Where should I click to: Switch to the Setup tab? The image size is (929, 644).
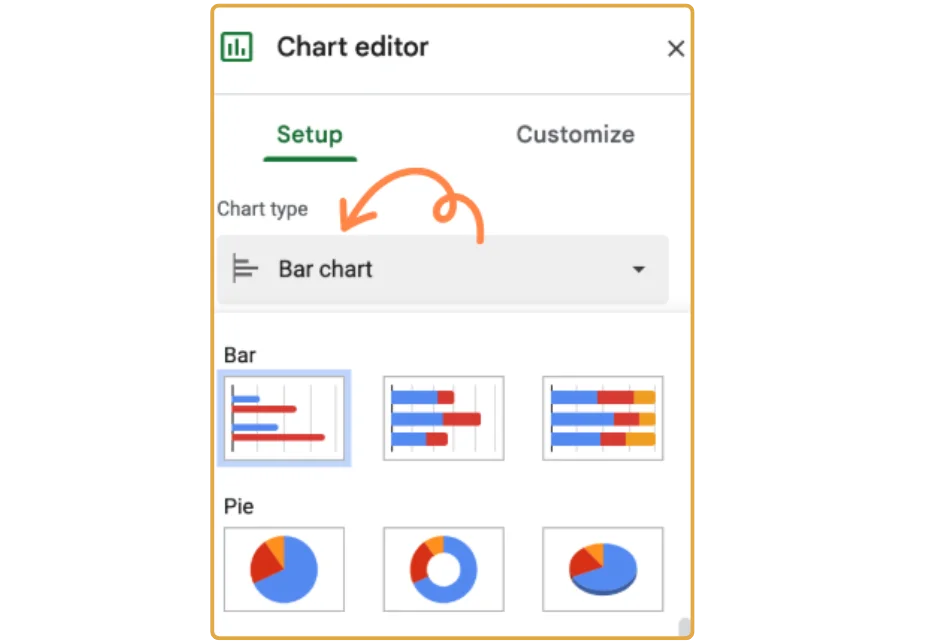pos(309,135)
